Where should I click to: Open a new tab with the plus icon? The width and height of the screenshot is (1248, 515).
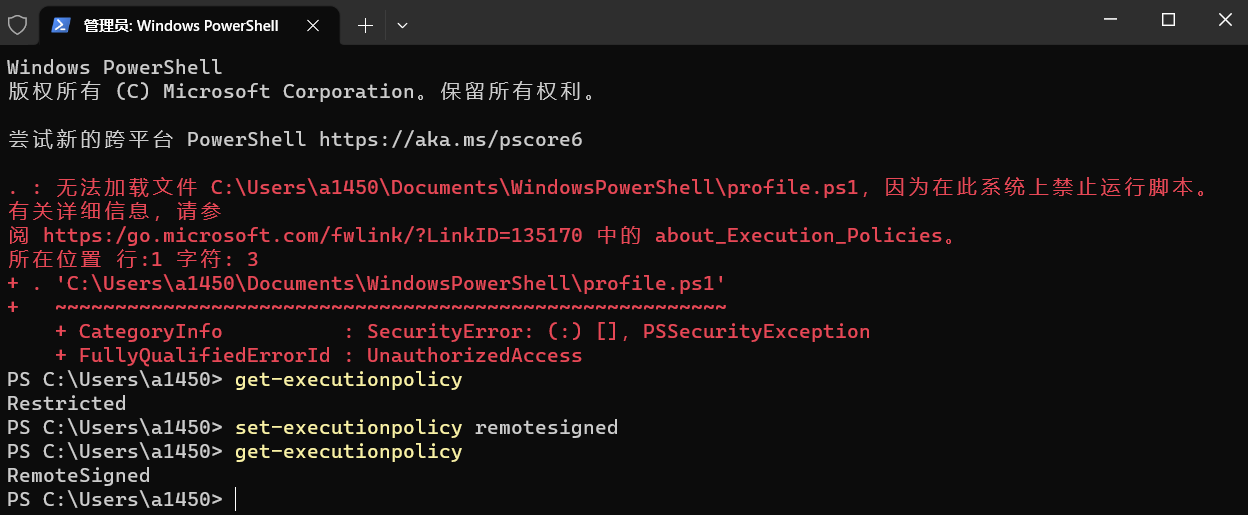tap(365, 26)
